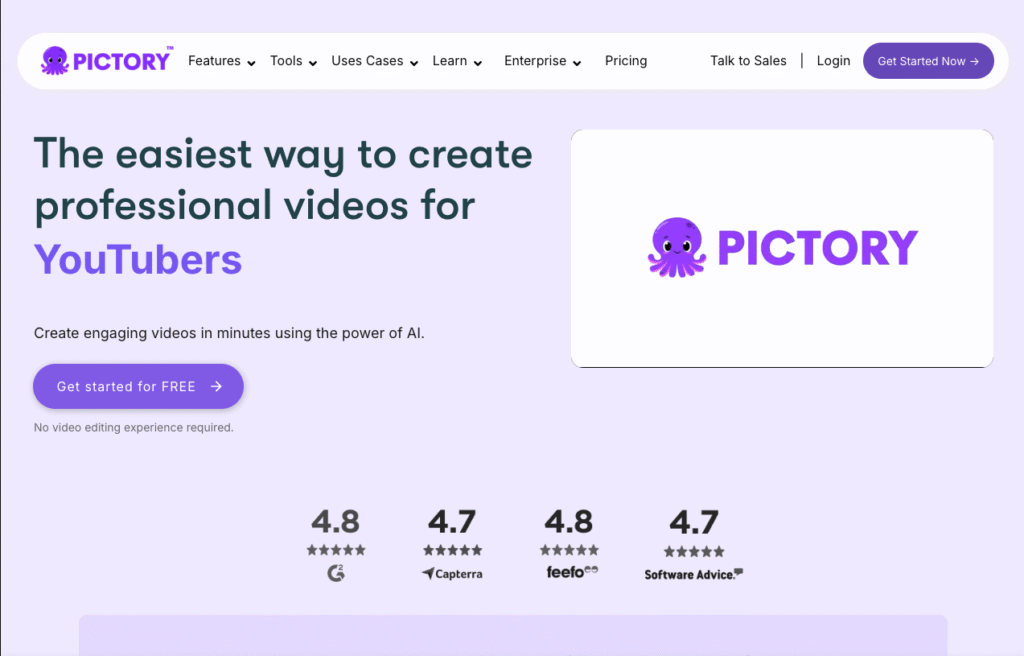This screenshot has width=1024, height=656.
Task: Open the Uses Cases menu
Action: click(x=367, y=61)
